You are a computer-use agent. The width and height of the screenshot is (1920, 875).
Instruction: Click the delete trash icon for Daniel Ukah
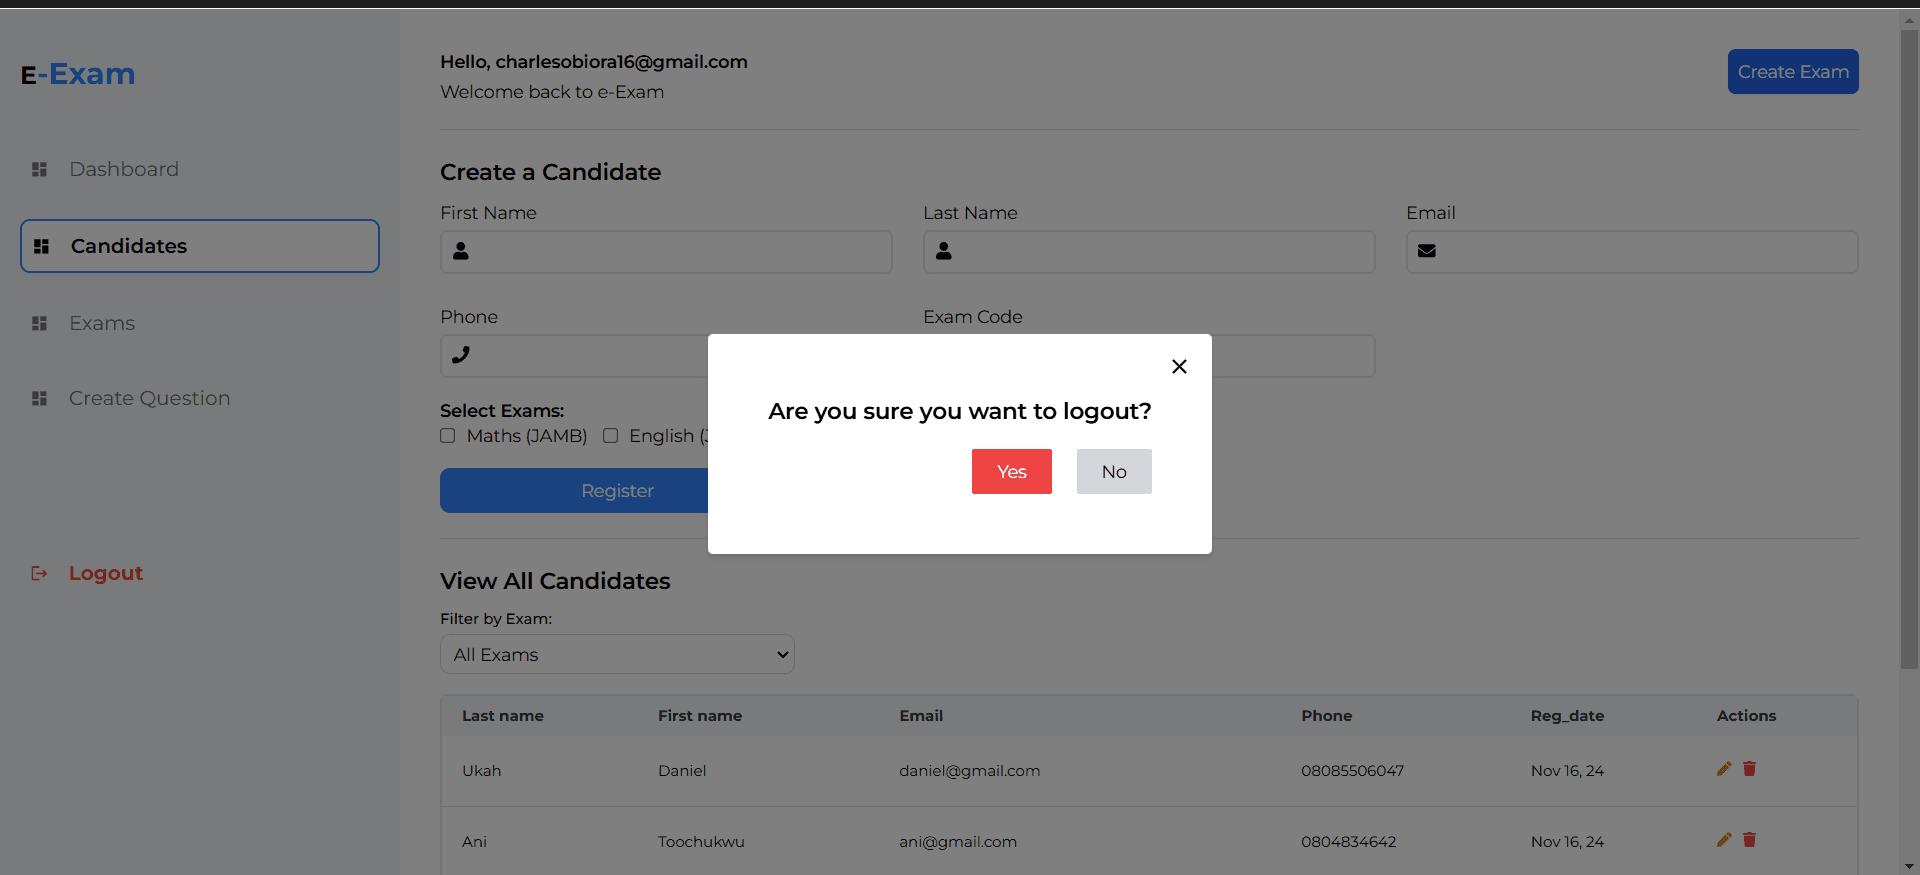[1749, 769]
